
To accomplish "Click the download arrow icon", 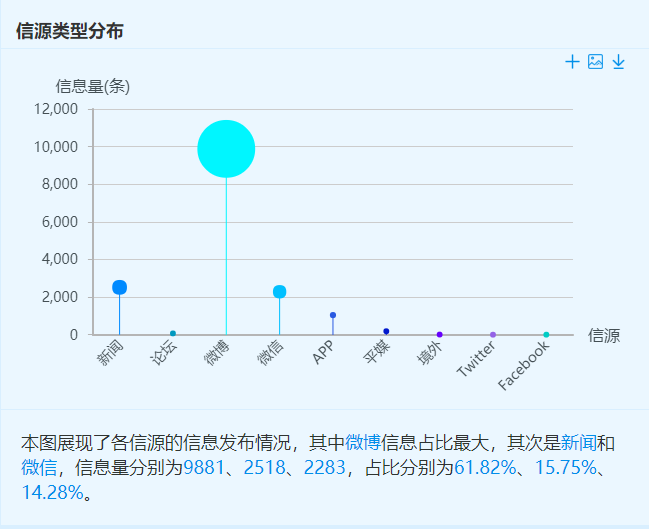I will 618,62.
